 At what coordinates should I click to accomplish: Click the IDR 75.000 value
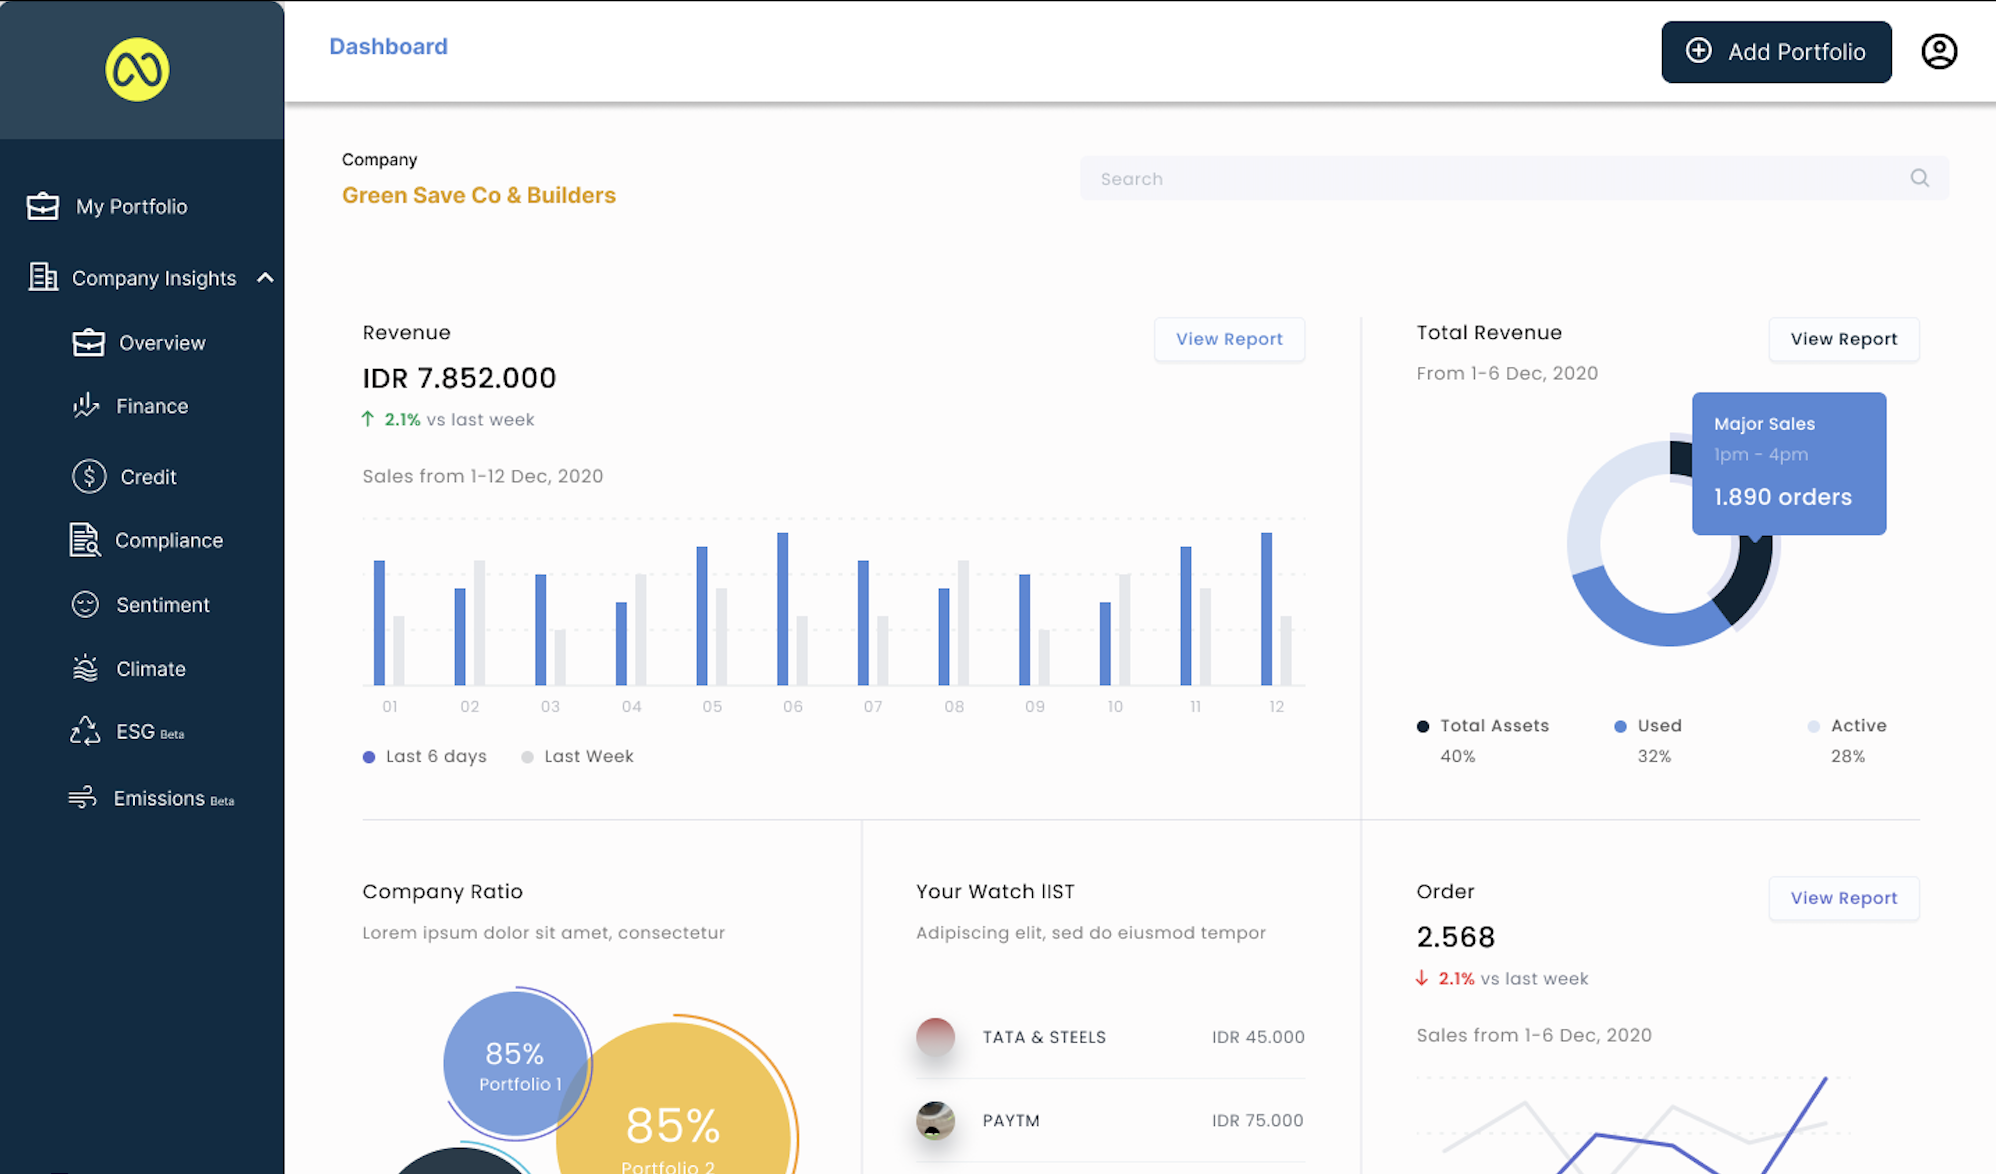[x=1258, y=1120]
